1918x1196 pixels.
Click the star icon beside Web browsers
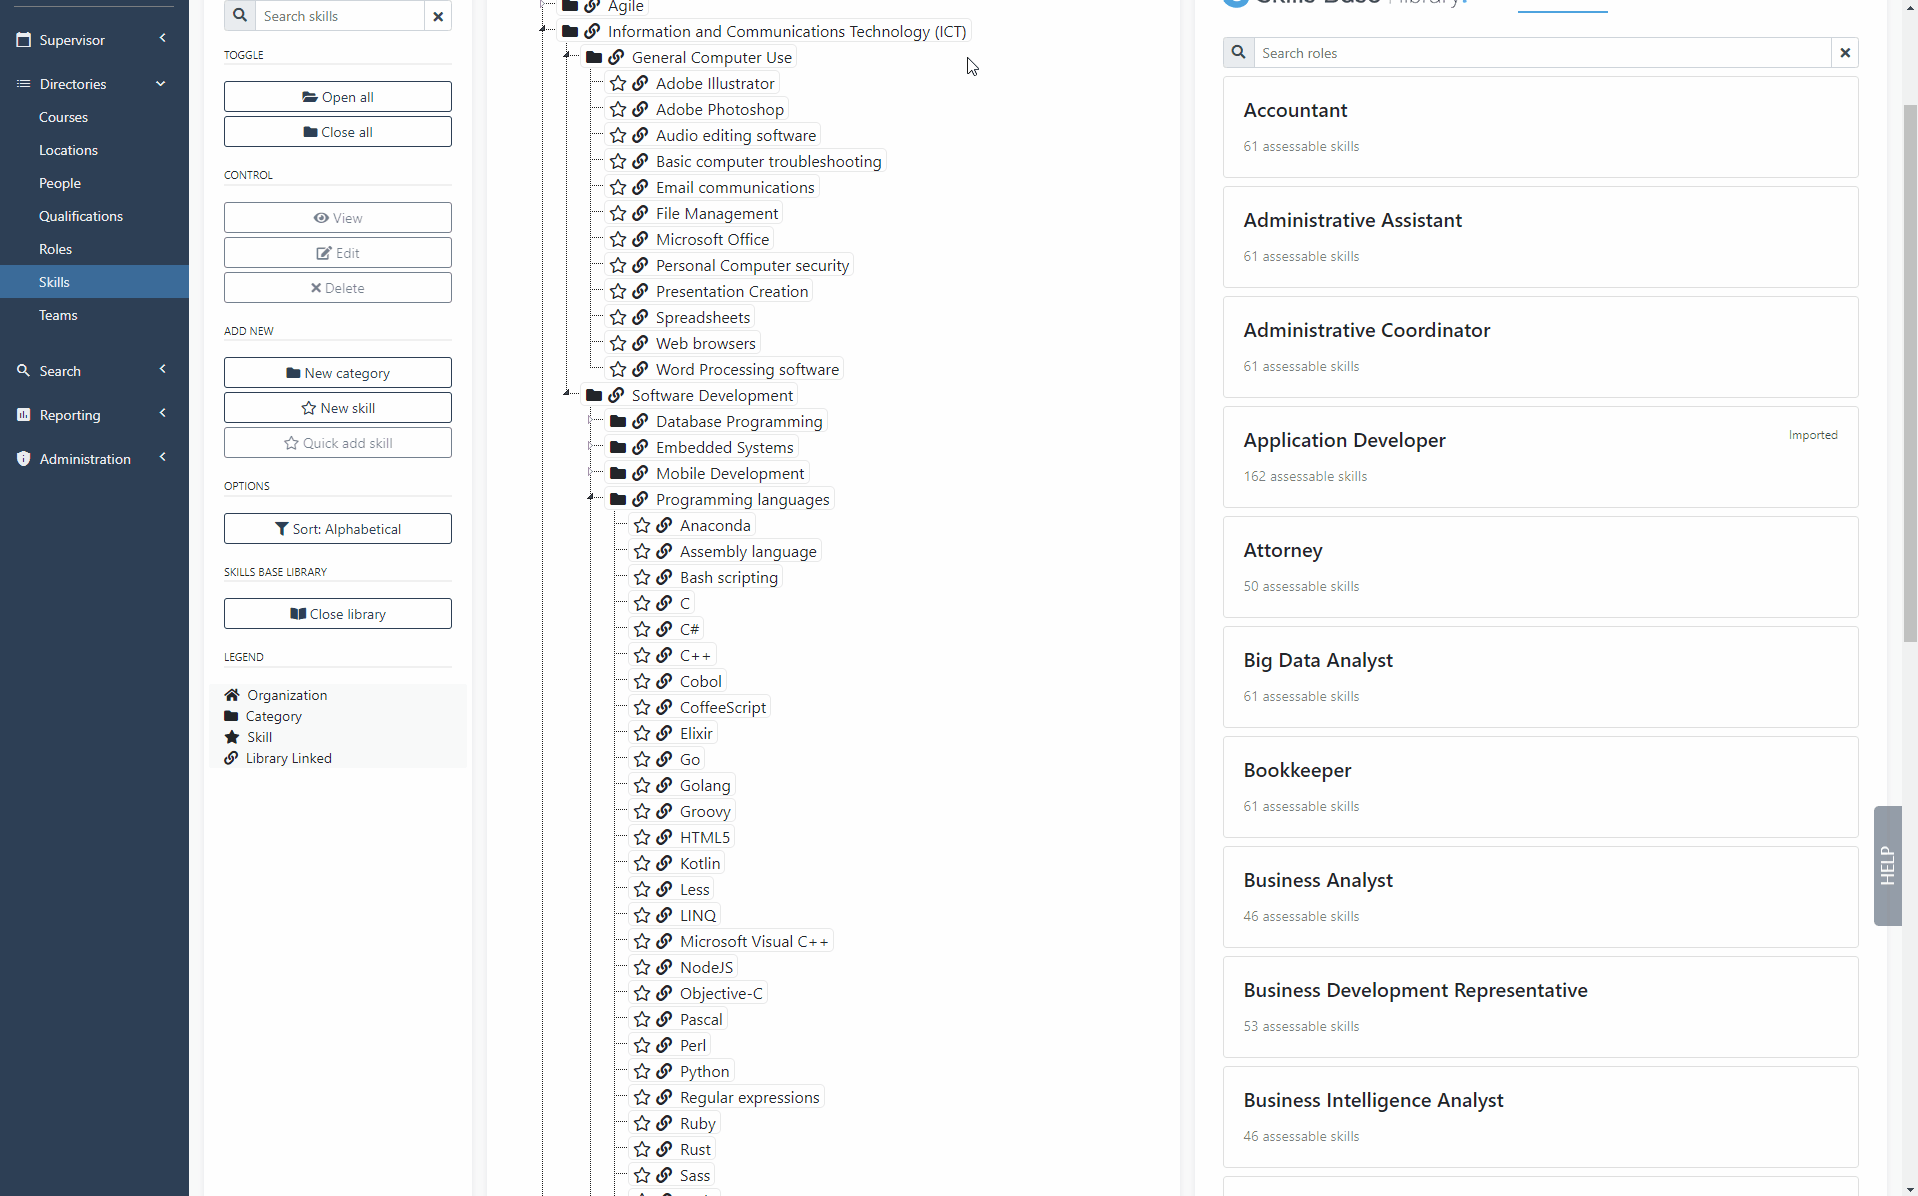[x=618, y=343]
